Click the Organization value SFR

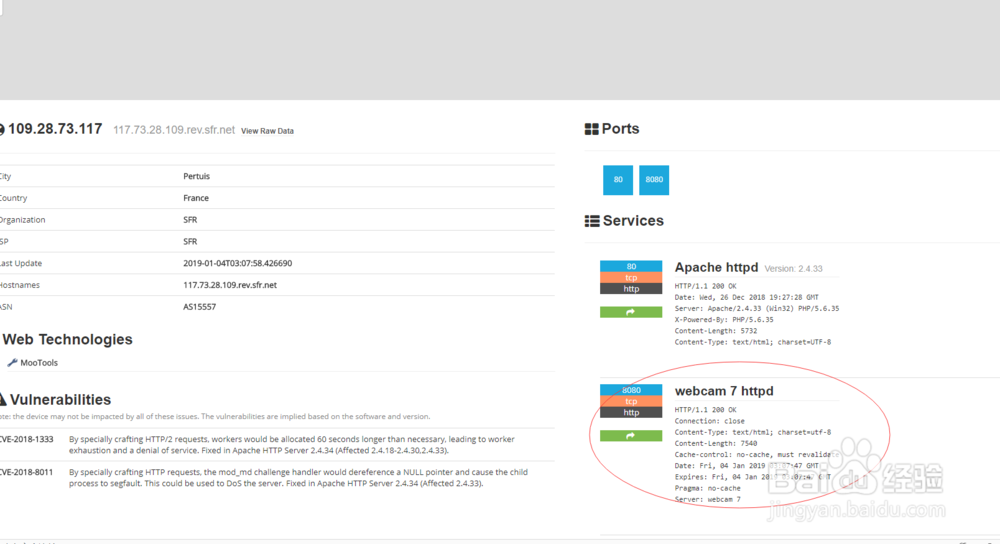tap(190, 220)
